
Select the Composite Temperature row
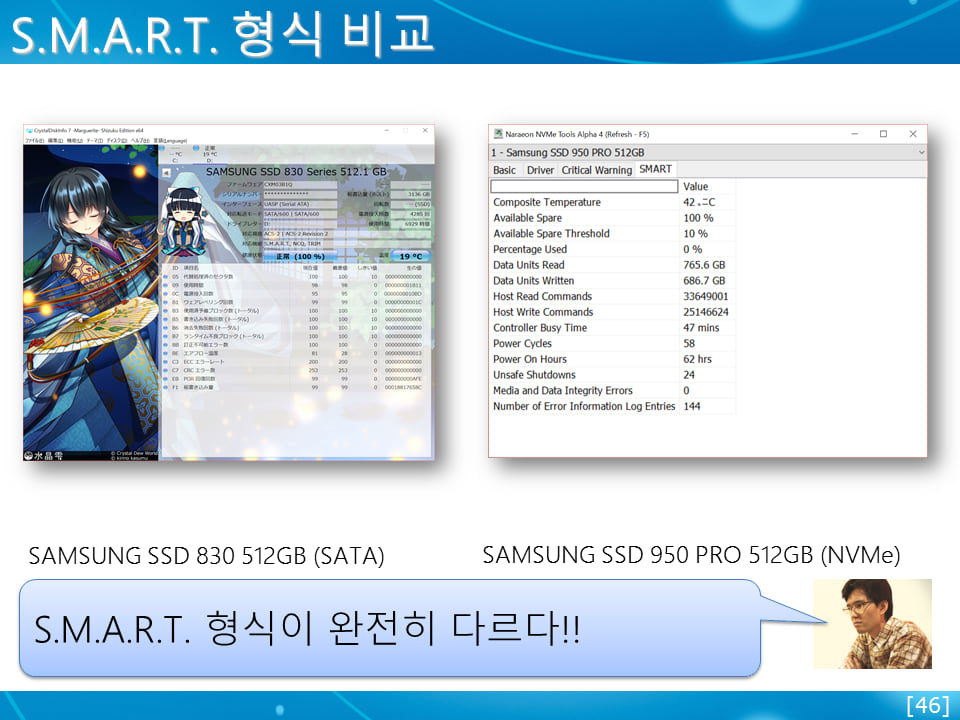point(613,202)
